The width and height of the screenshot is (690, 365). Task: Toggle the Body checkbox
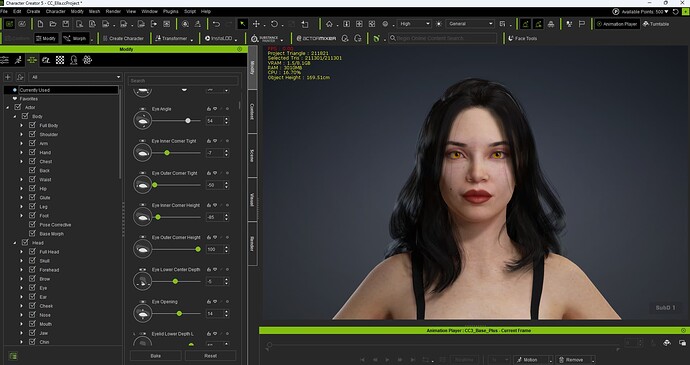point(25,116)
